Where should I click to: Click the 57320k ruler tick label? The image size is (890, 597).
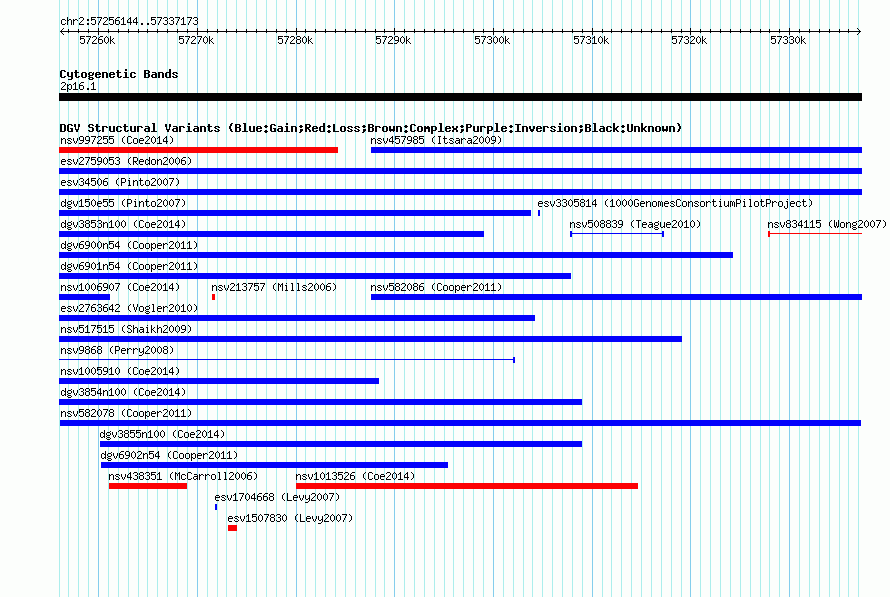[689, 40]
